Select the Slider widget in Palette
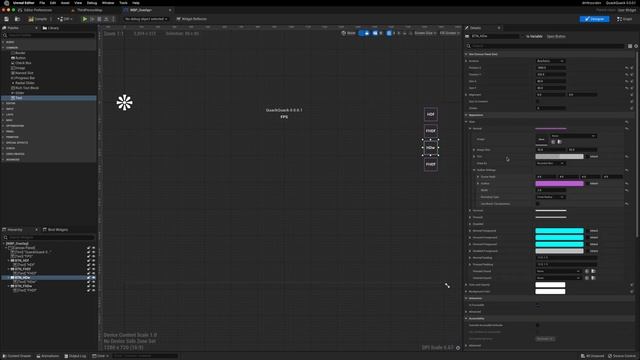Image resolution: width=640 pixels, height=360 pixels. 18,93
